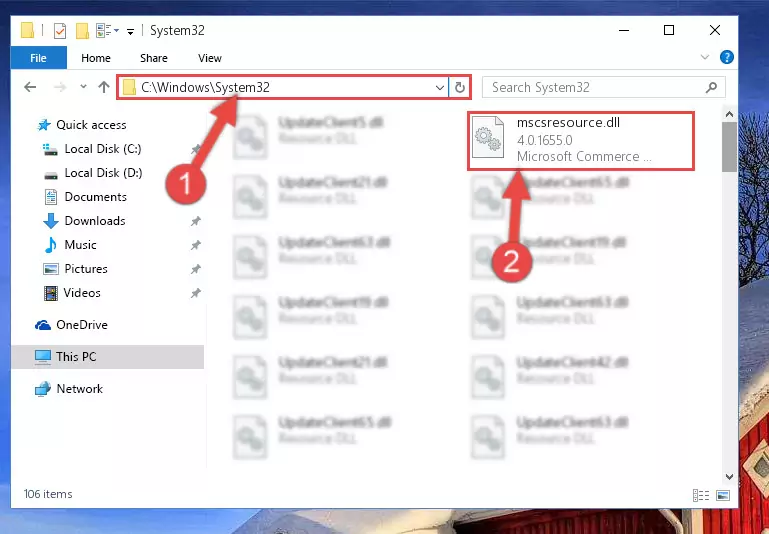The image size is (769, 534).
Task: Expand the ribbon with the chevron
Action: pos(705,57)
